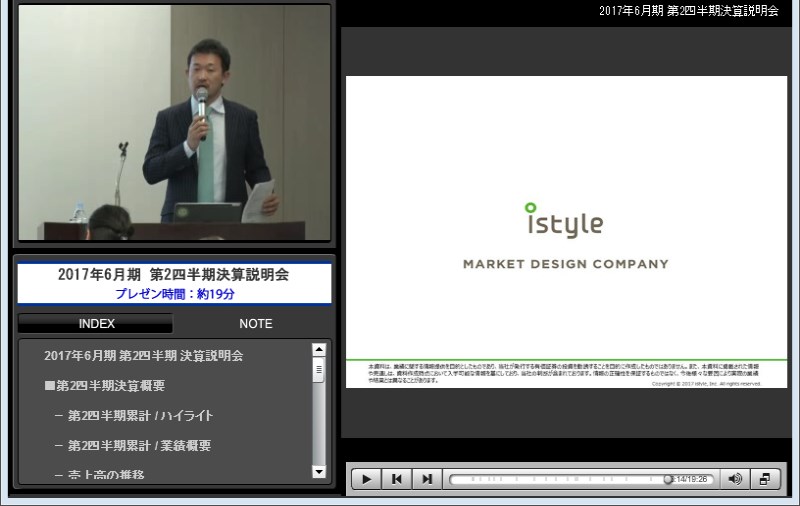Image resolution: width=800 pixels, height=506 pixels.
Task: Toggle the window layout switch icon
Action: click(765, 479)
